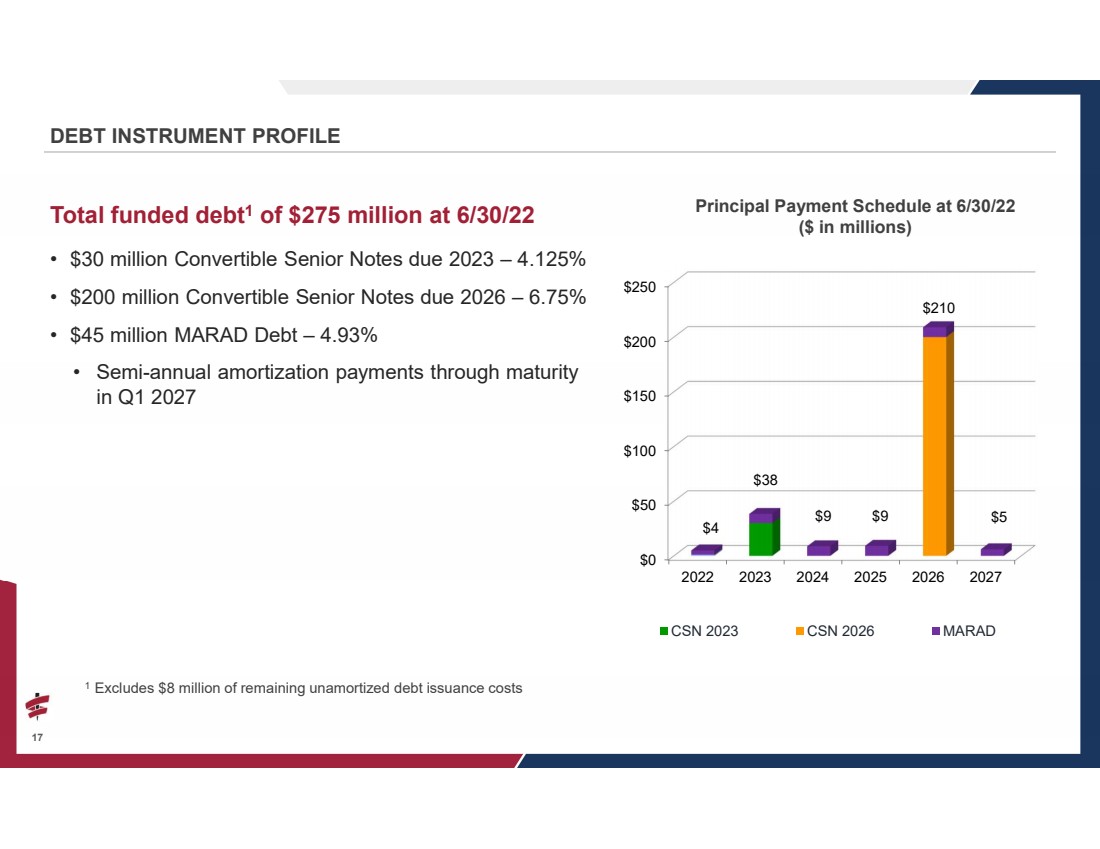Click the $4 data label above the 2022 bar
This screenshot has height=849, width=1100.
tap(711, 528)
